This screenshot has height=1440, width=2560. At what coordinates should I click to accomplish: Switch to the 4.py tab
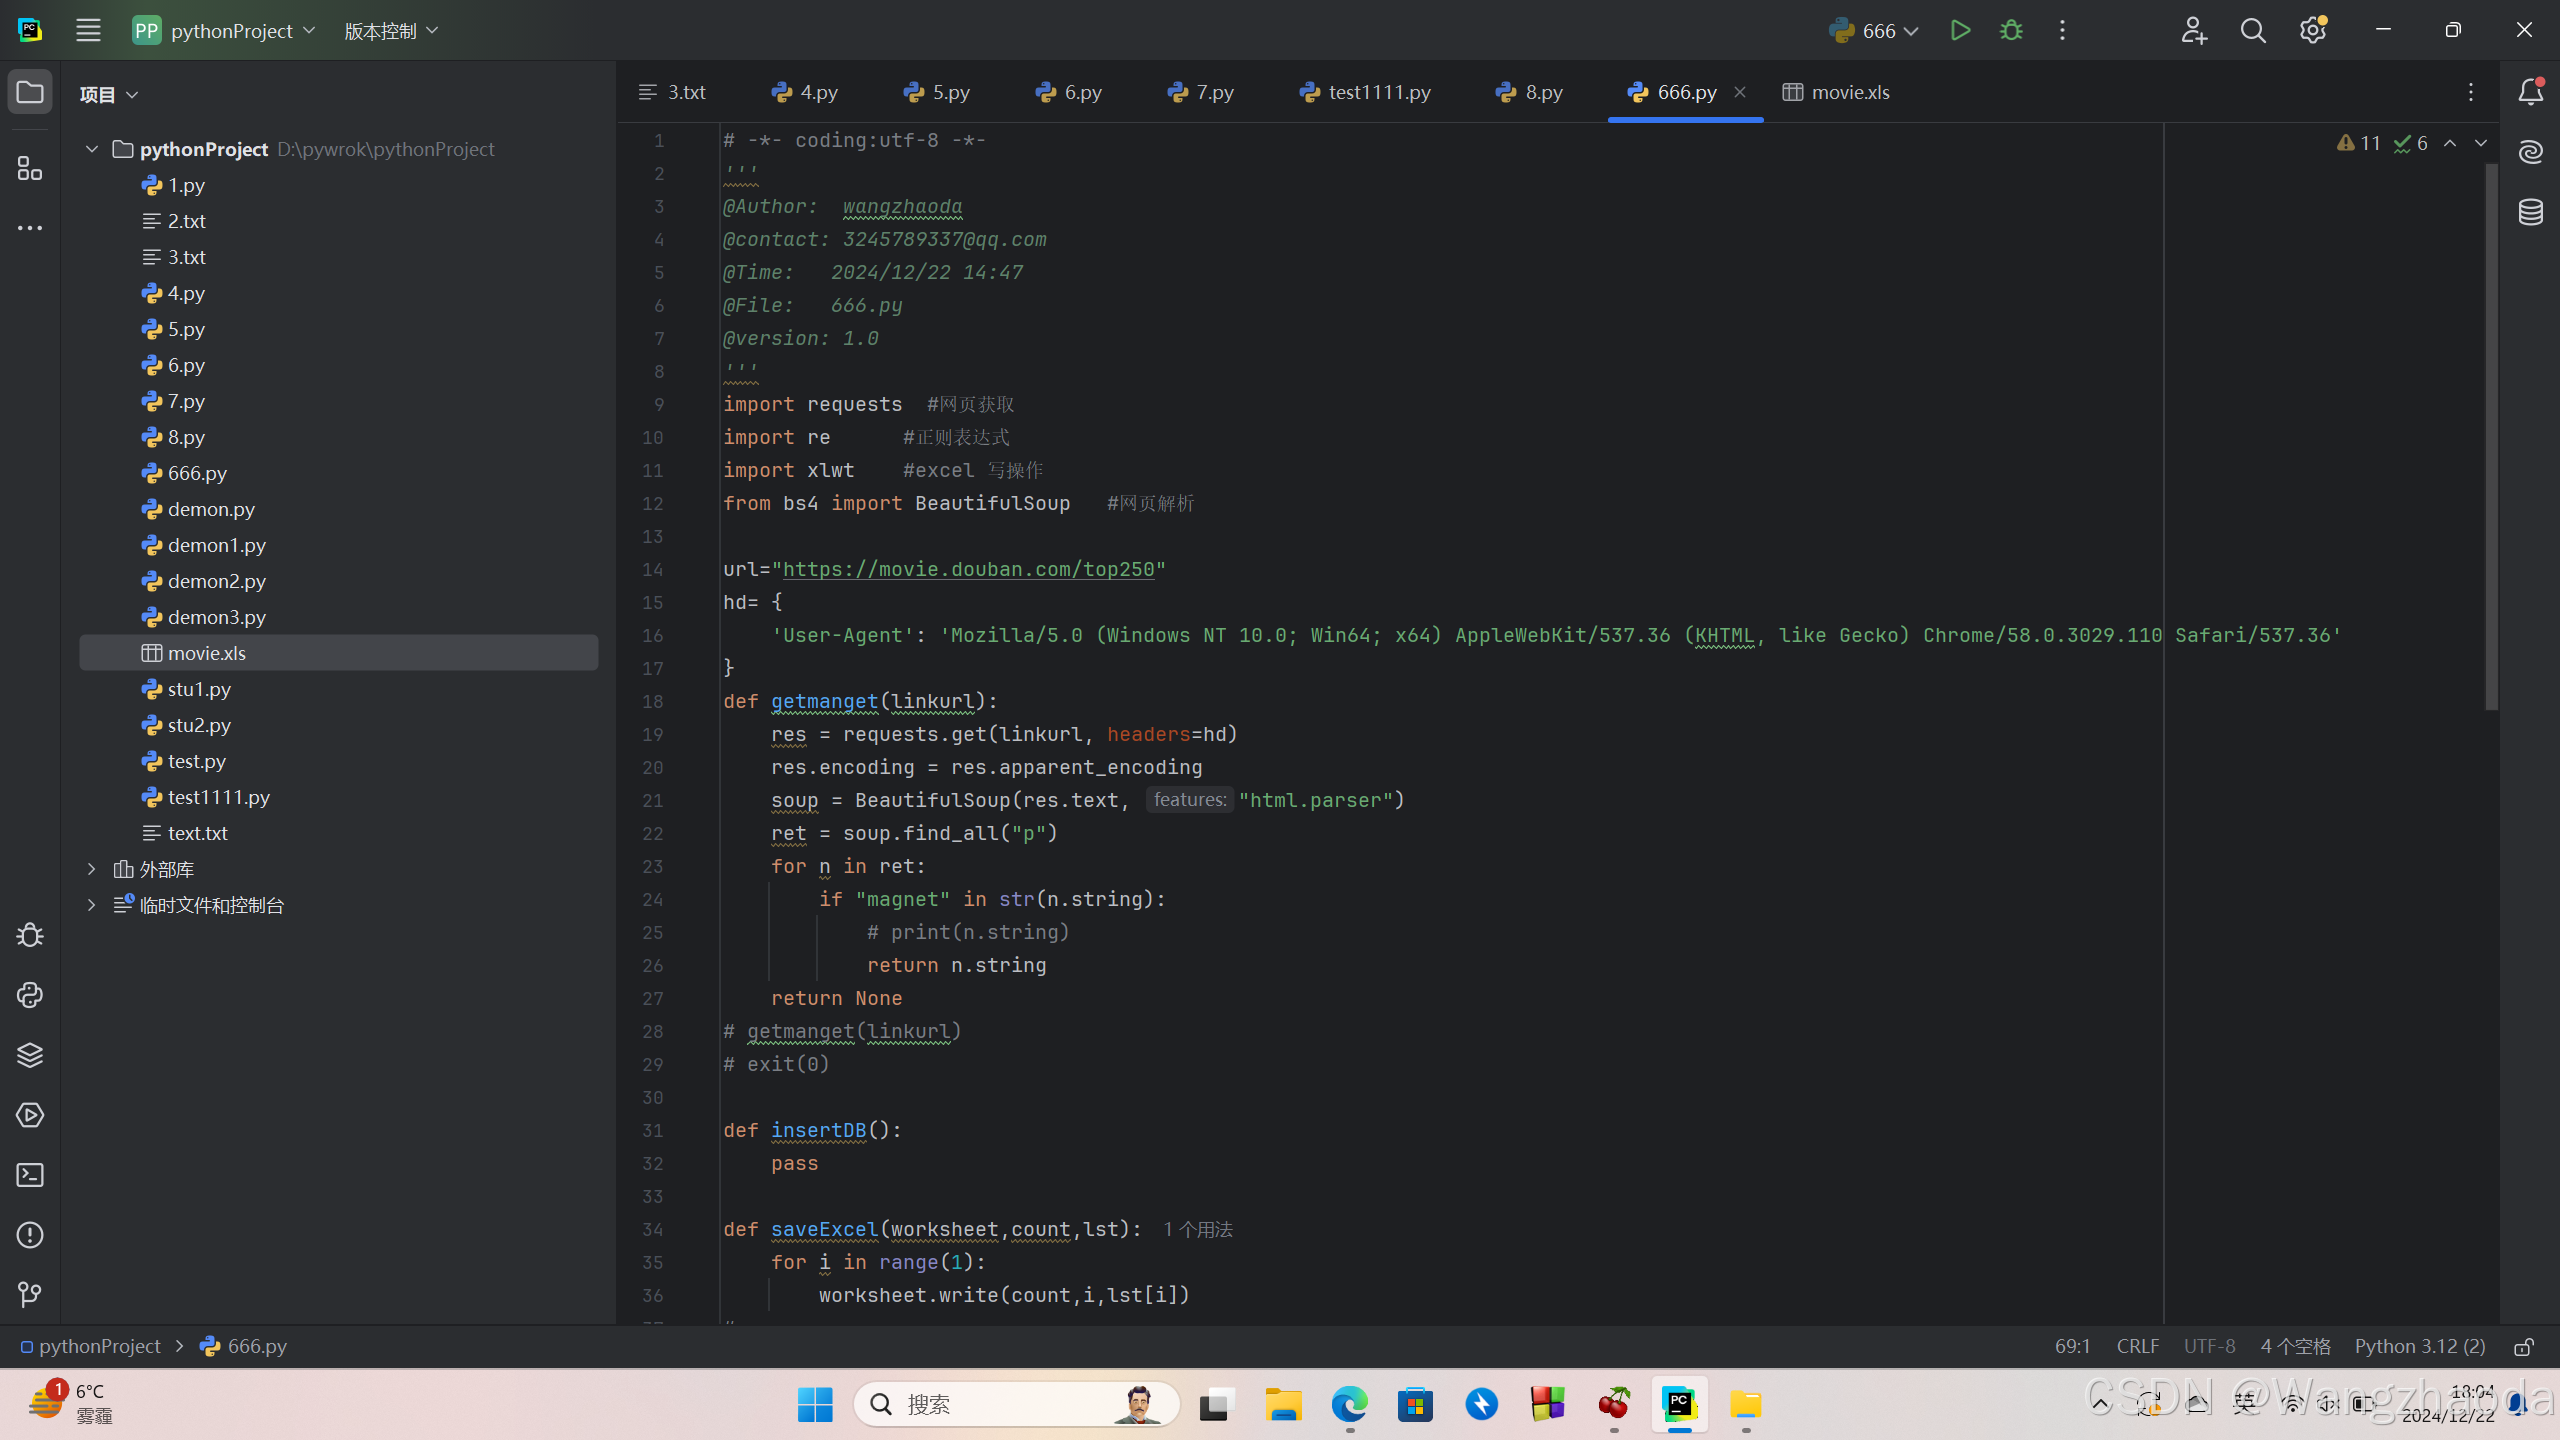pyautogui.click(x=805, y=92)
